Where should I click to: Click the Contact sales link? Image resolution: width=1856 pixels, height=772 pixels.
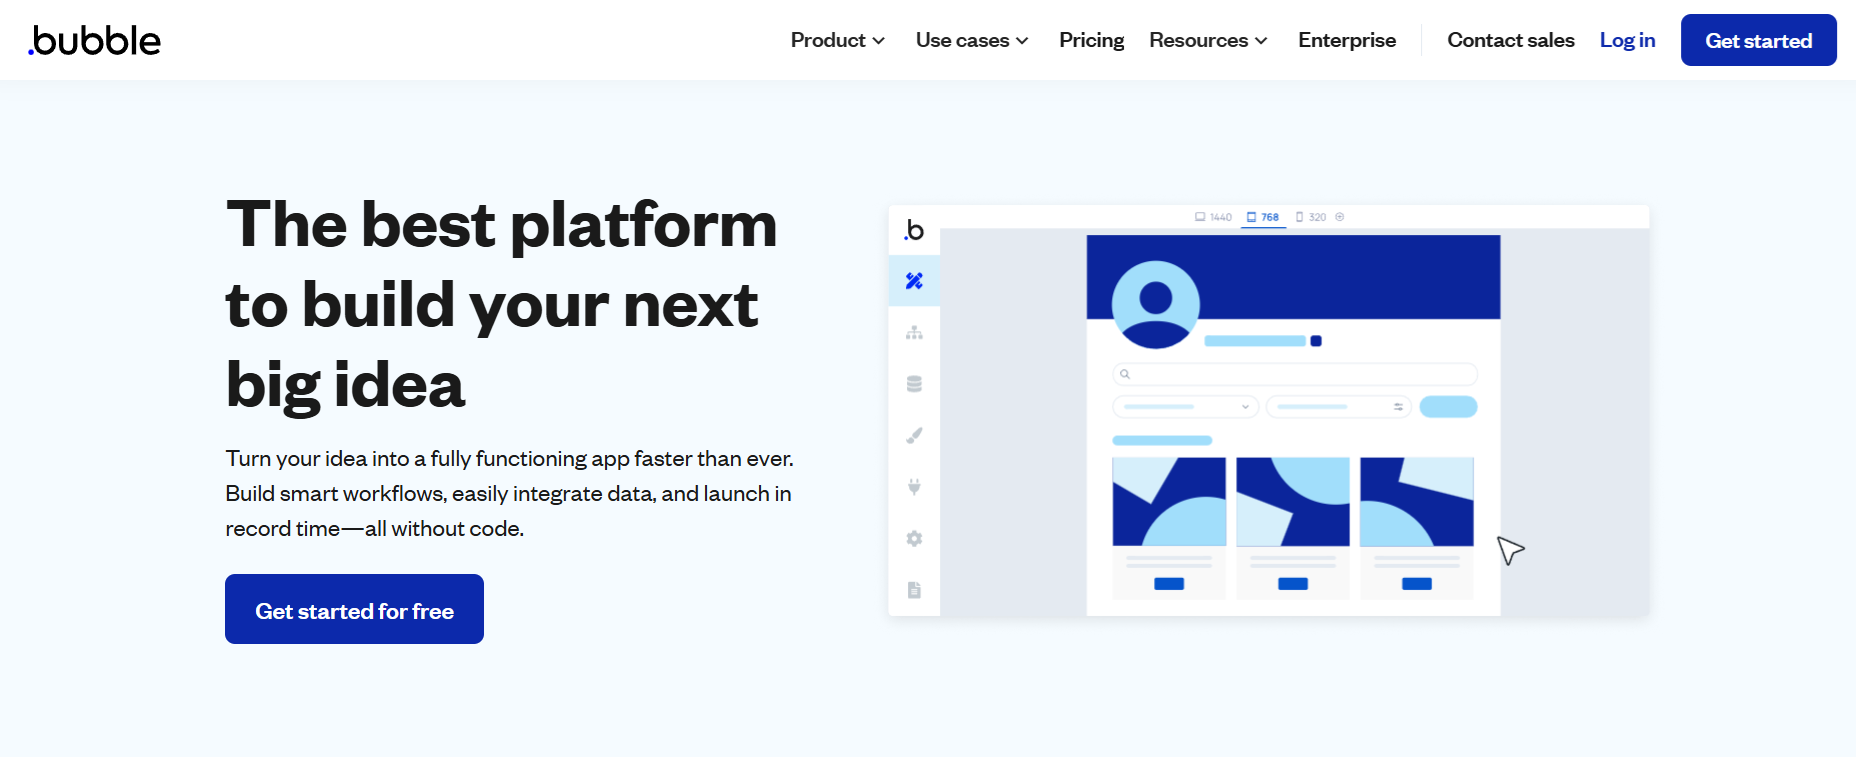pos(1511,40)
